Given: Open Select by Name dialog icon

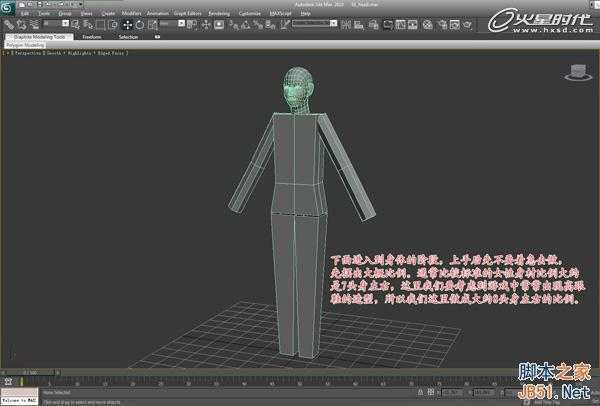Looking at the screenshot, I should pos(89,25).
